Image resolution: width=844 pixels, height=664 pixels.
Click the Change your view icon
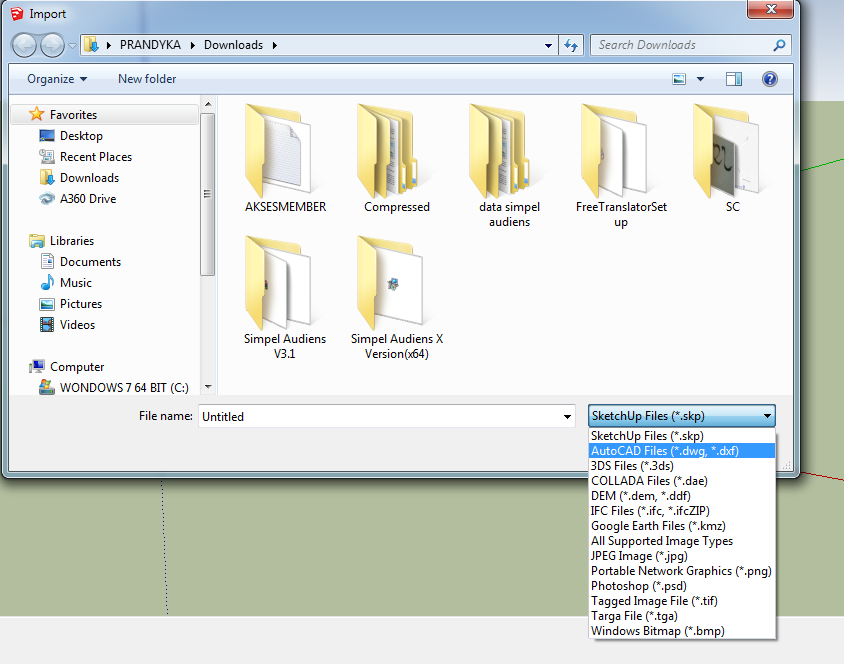[x=679, y=80]
